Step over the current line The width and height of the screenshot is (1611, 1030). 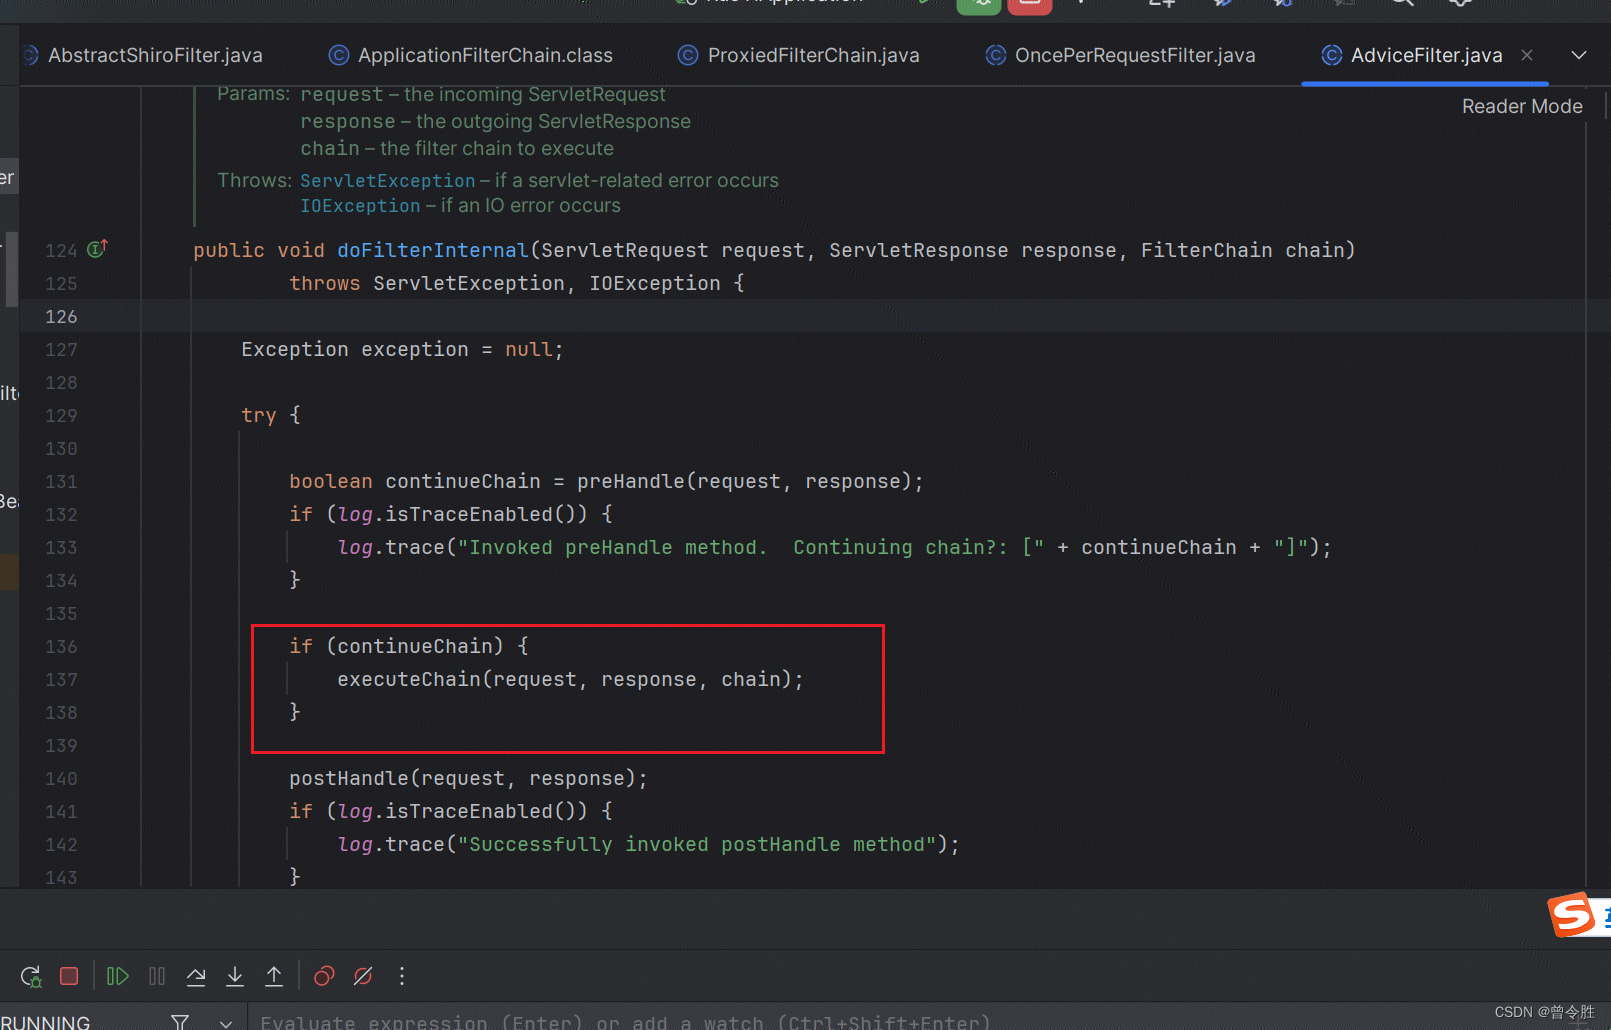pyautogui.click(x=196, y=976)
